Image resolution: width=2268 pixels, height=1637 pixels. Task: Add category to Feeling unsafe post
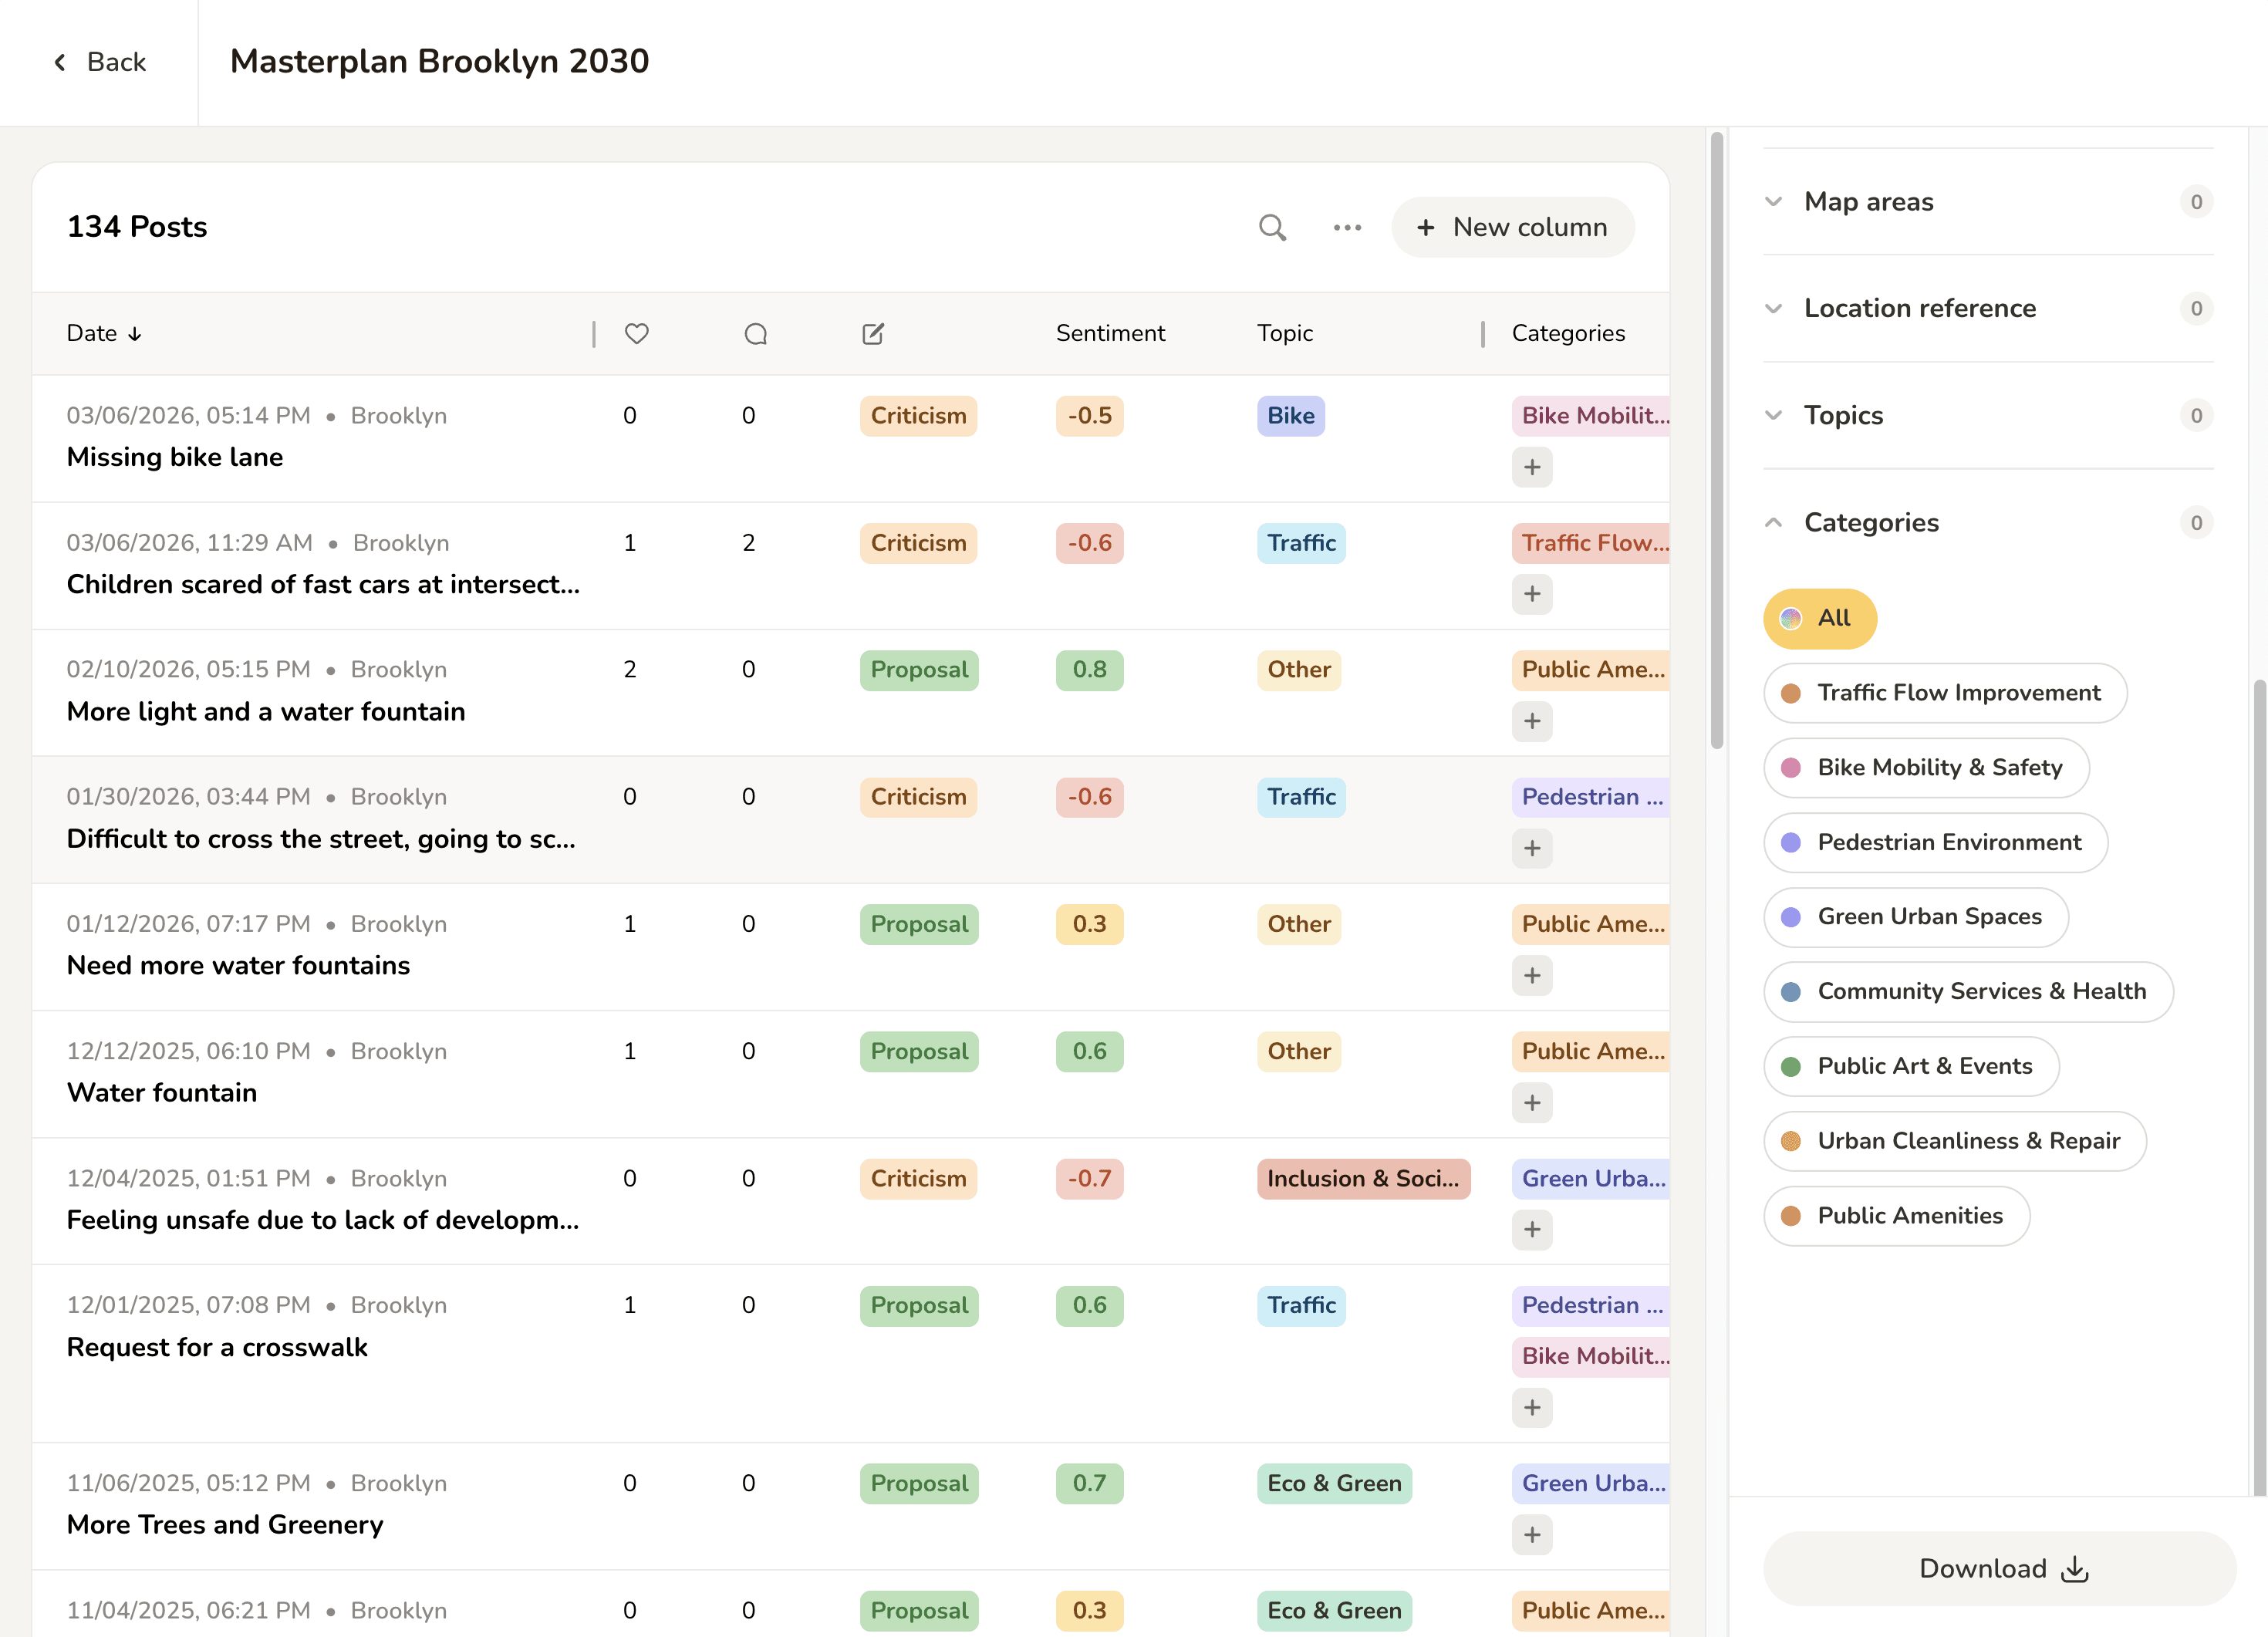(x=1532, y=1229)
